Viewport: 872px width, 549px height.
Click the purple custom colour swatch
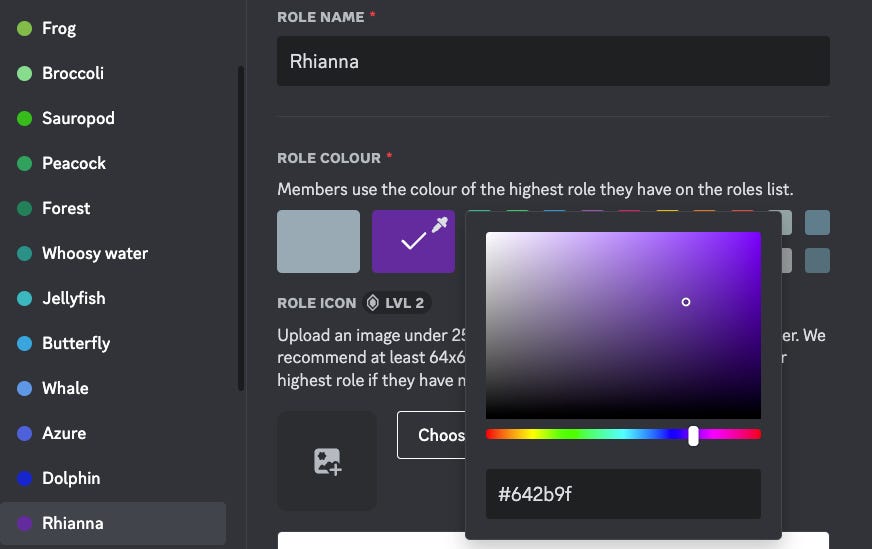tap(413, 241)
